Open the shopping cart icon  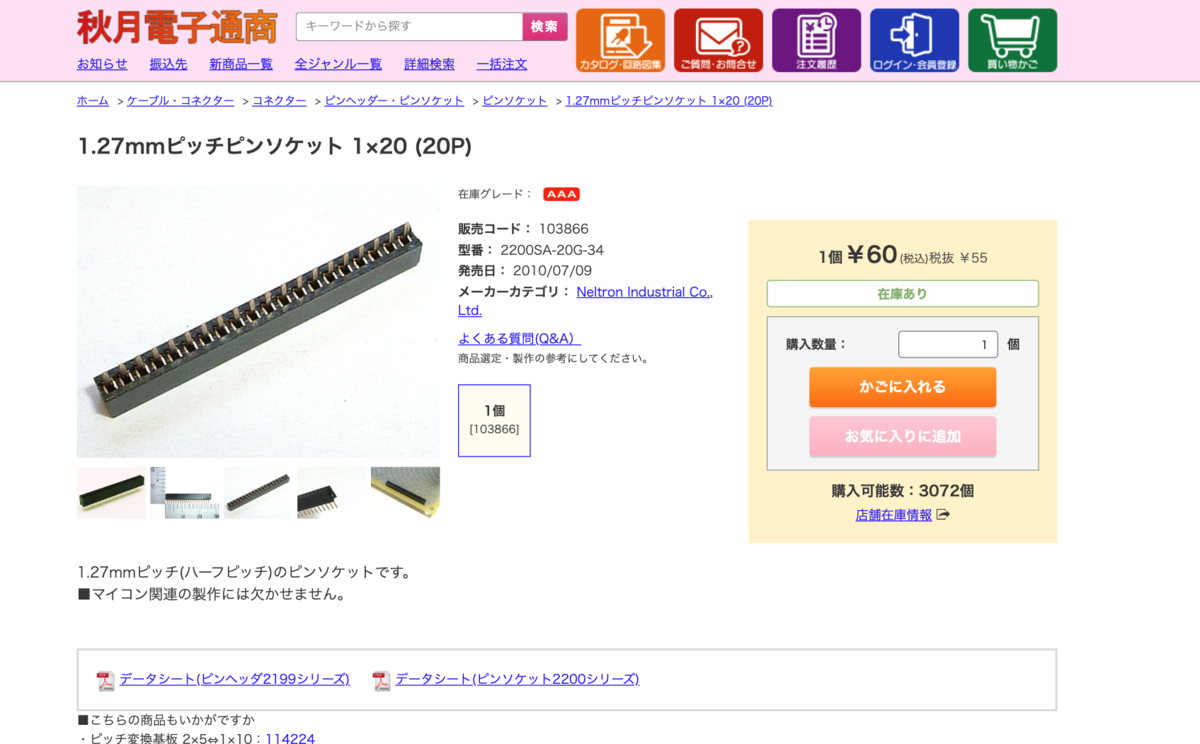coord(1012,41)
